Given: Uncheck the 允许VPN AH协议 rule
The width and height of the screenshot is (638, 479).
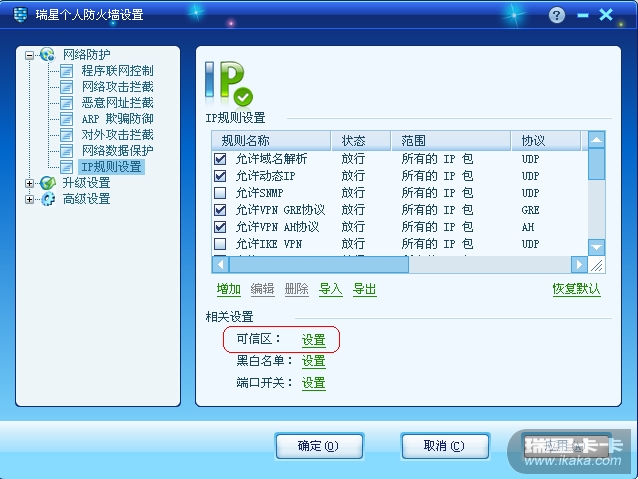Looking at the screenshot, I should [220, 227].
